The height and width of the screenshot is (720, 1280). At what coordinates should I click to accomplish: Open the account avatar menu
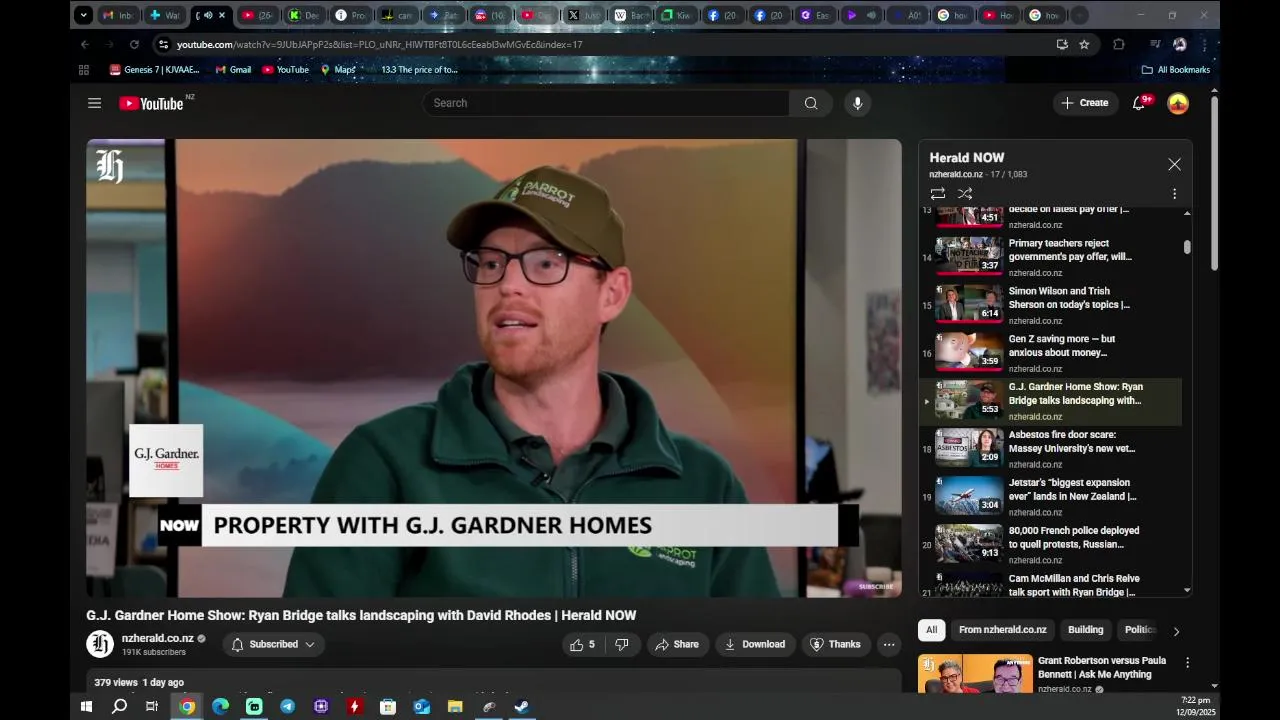pos(1178,103)
